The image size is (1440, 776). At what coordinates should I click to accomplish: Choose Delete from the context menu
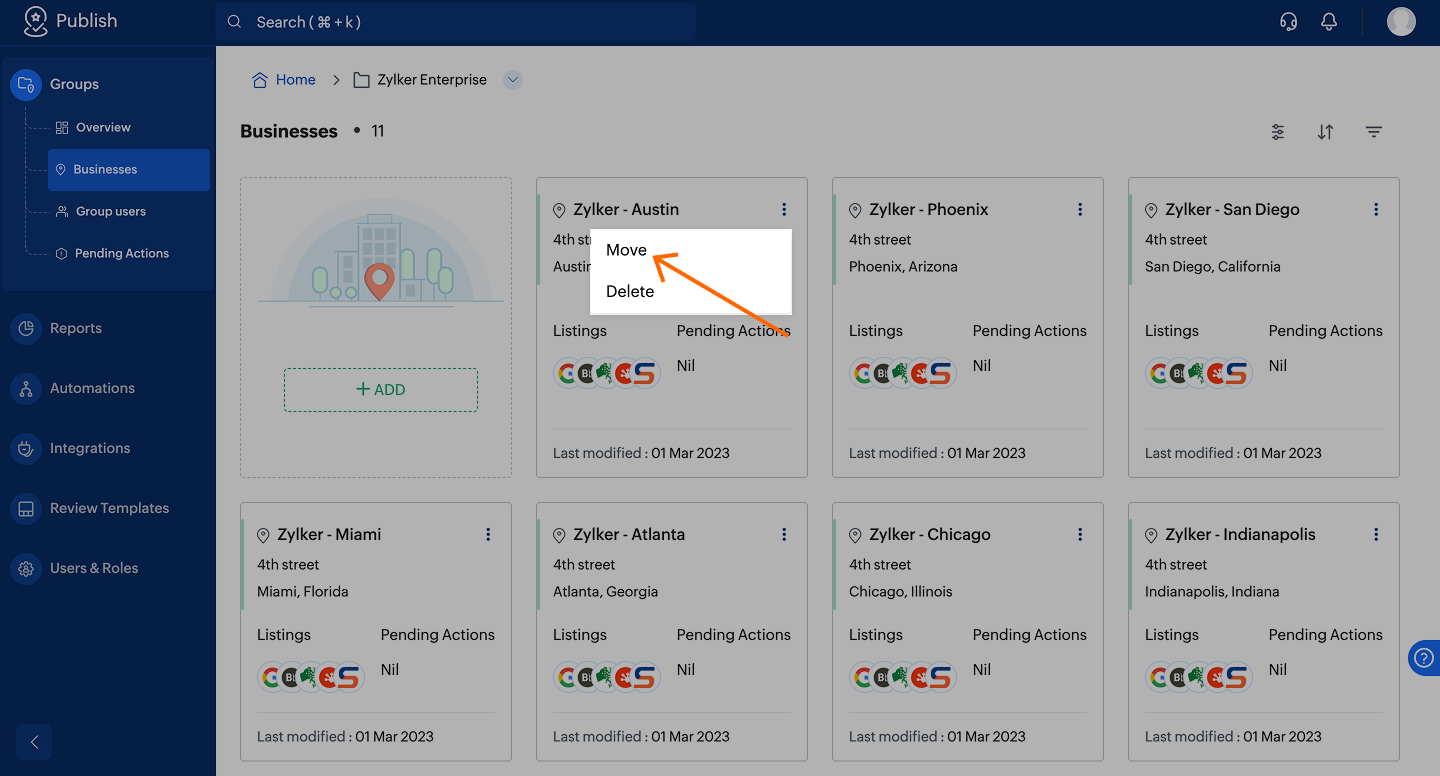click(x=630, y=291)
